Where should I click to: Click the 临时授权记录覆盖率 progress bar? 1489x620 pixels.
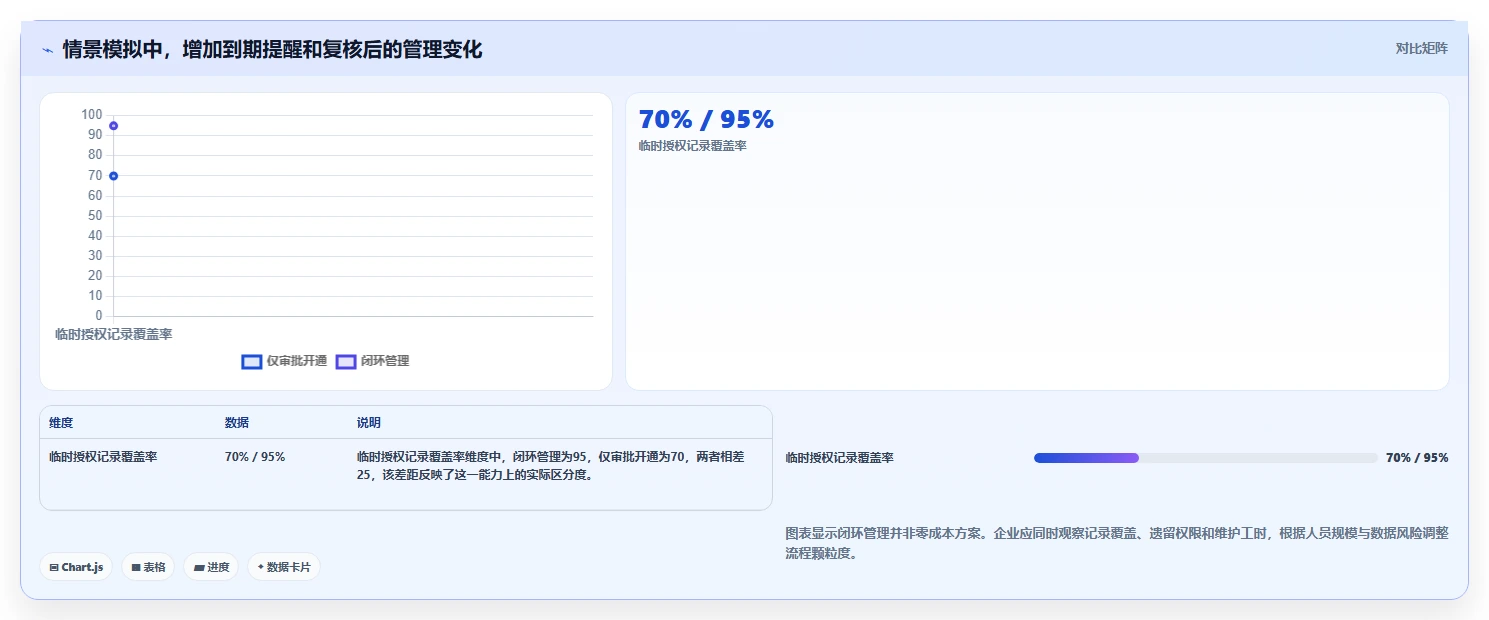click(1205, 458)
